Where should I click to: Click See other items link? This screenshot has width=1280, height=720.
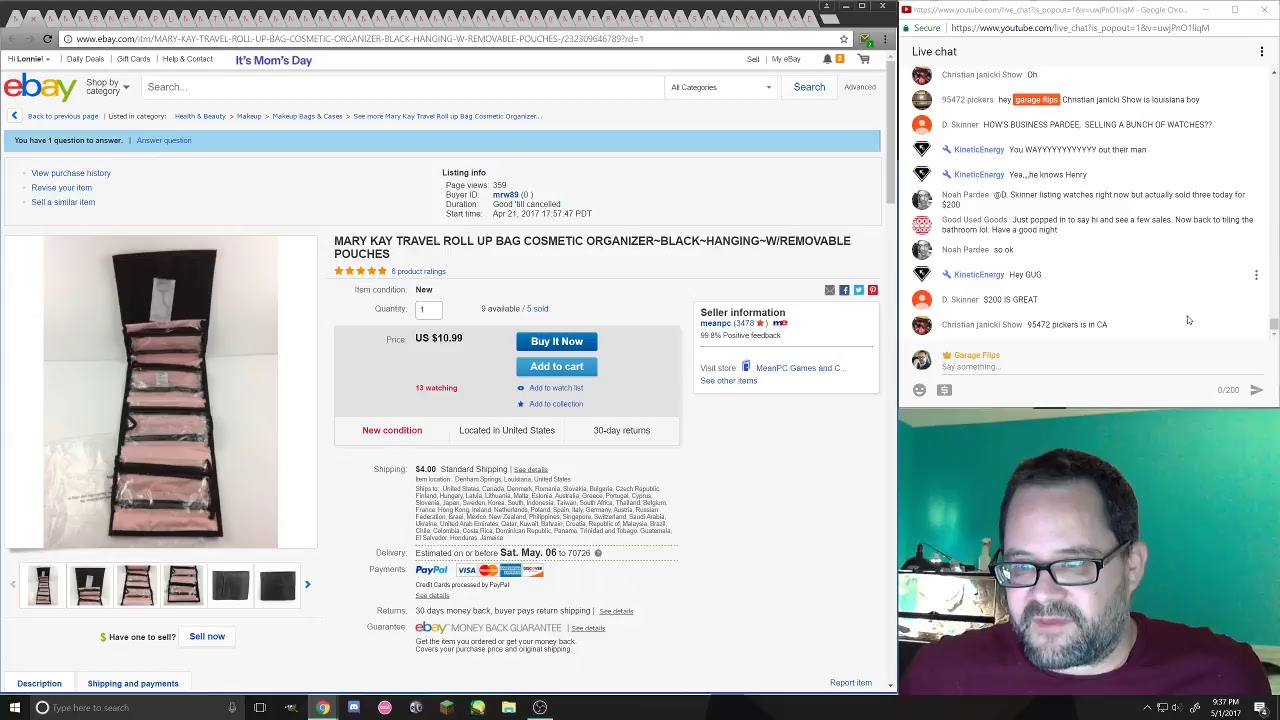(x=729, y=381)
